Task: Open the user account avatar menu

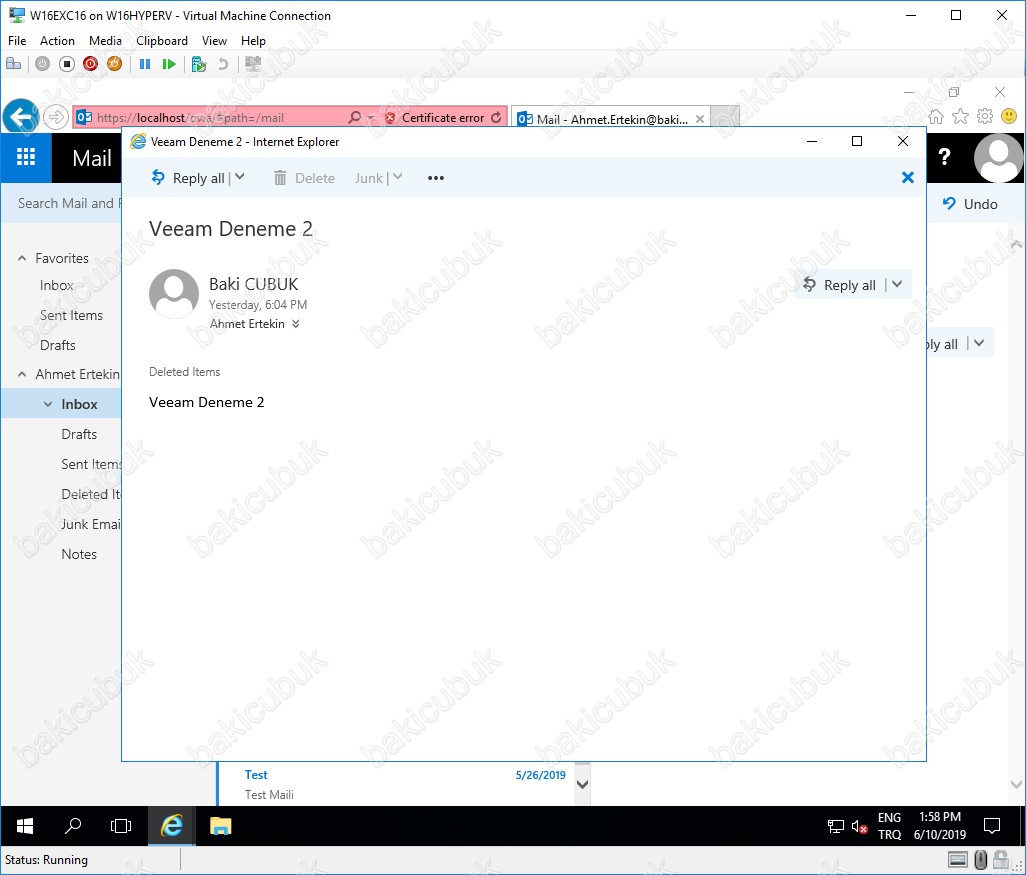Action: point(999,158)
